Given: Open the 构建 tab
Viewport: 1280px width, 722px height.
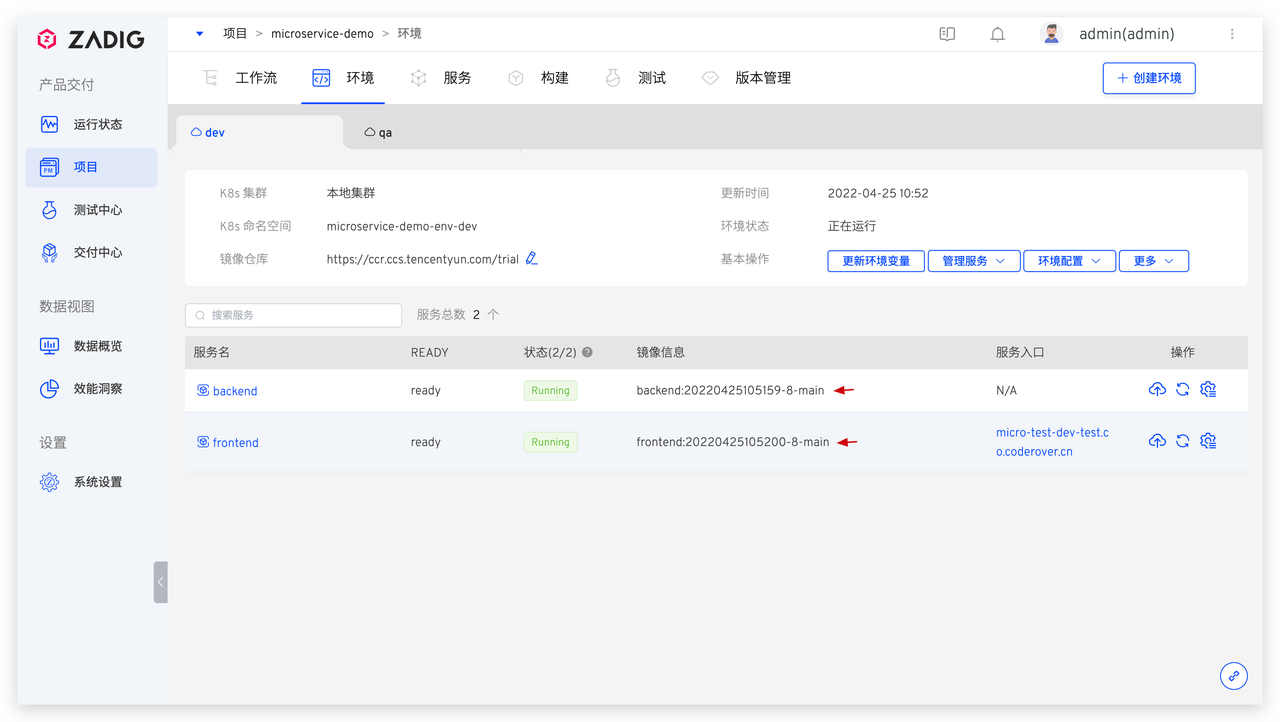Looking at the screenshot, I should pos(538,78).
